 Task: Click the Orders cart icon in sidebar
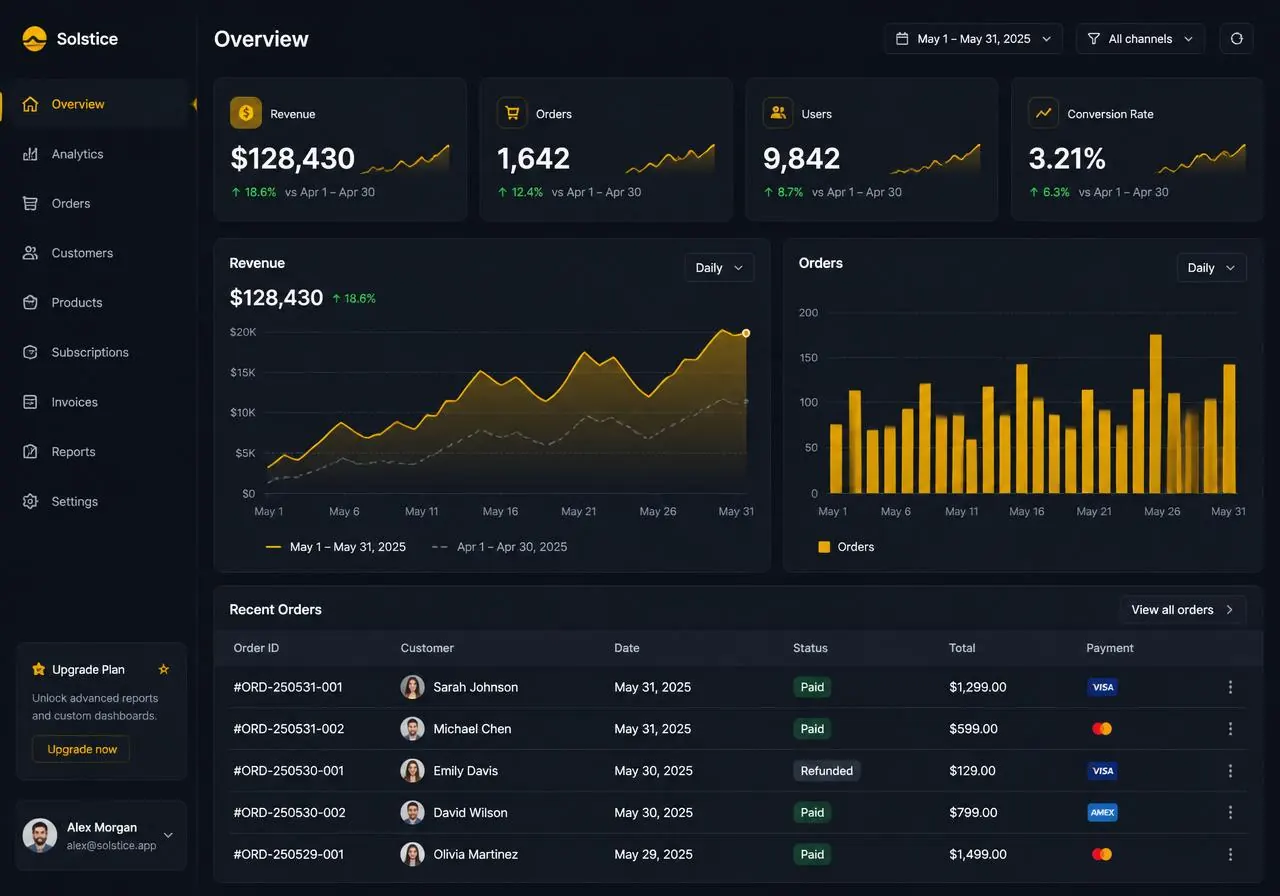(30, 203)
